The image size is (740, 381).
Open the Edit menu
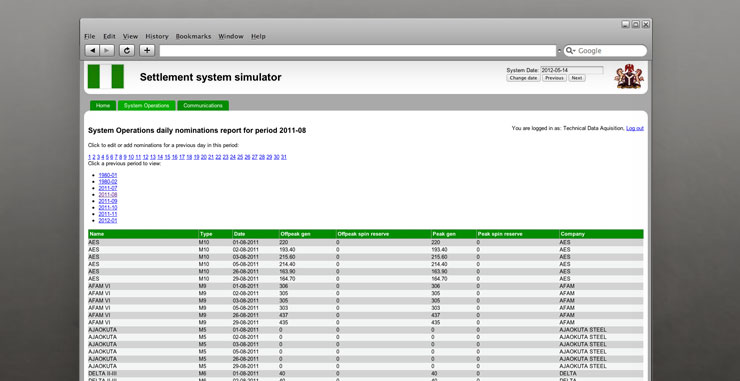point(109,36)
